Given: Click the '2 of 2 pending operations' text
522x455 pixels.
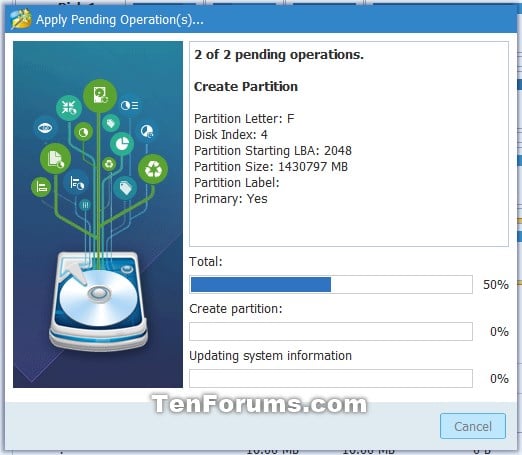Looking at the screenshot, I should [x=279, y=55].
